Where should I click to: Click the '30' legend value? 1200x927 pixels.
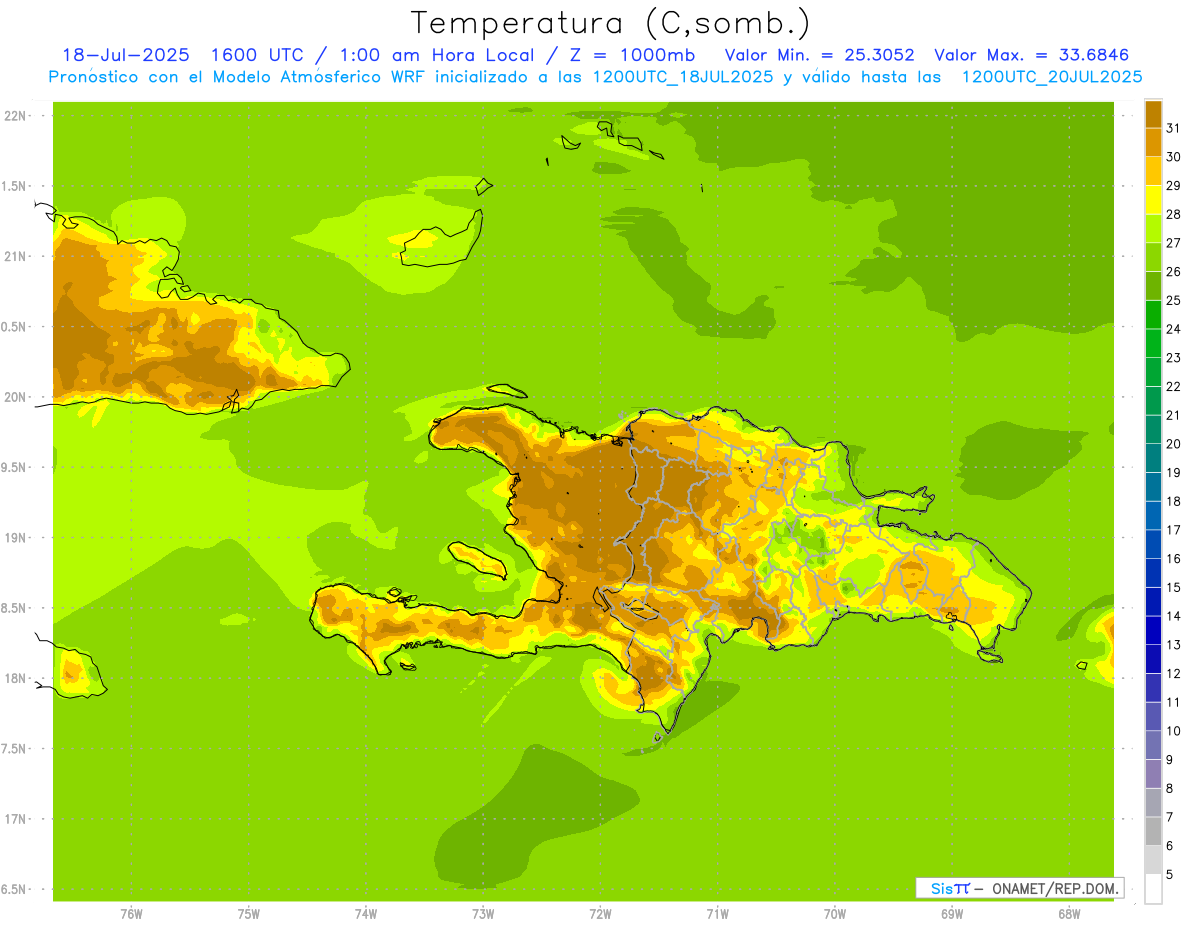1173,157
